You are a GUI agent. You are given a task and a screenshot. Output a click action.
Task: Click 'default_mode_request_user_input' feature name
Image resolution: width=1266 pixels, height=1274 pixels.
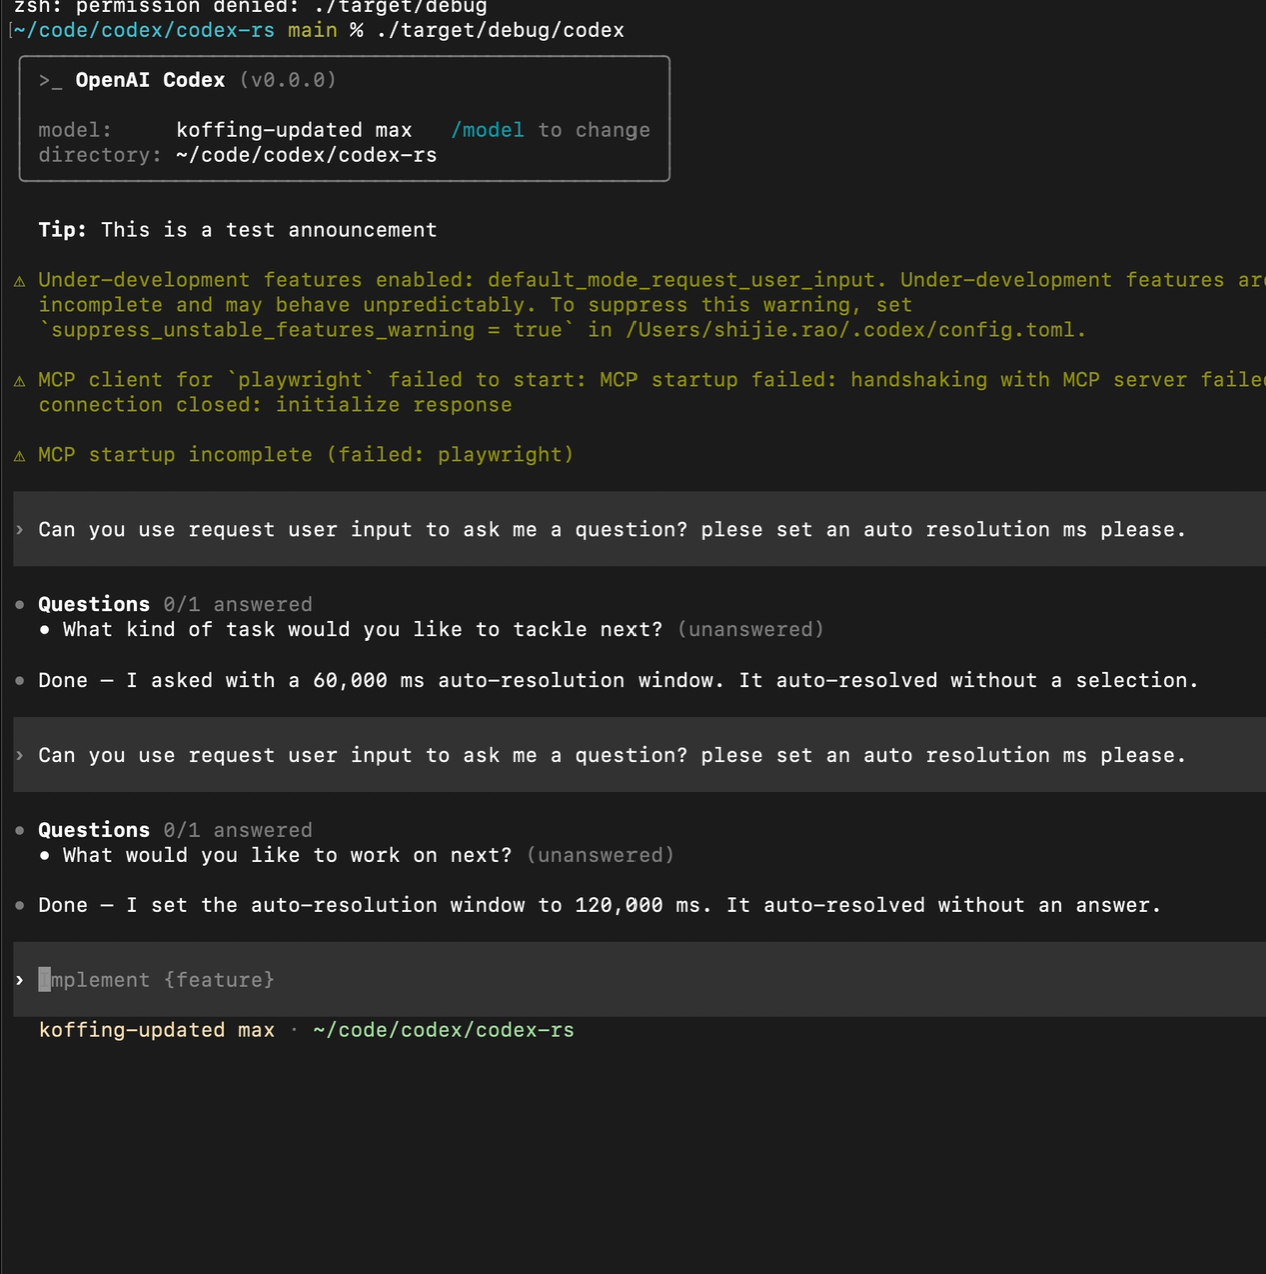(x=681, y=280)
